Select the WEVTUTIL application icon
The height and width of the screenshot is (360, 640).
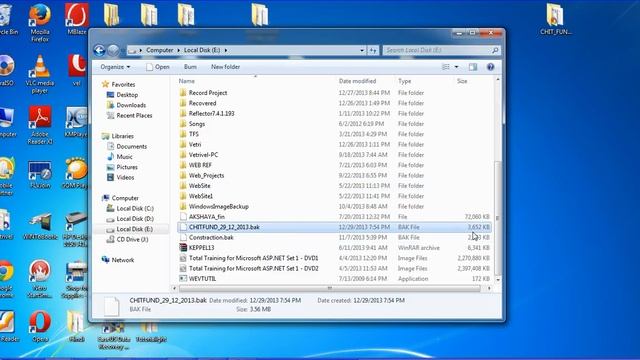(x=183, y=279)
